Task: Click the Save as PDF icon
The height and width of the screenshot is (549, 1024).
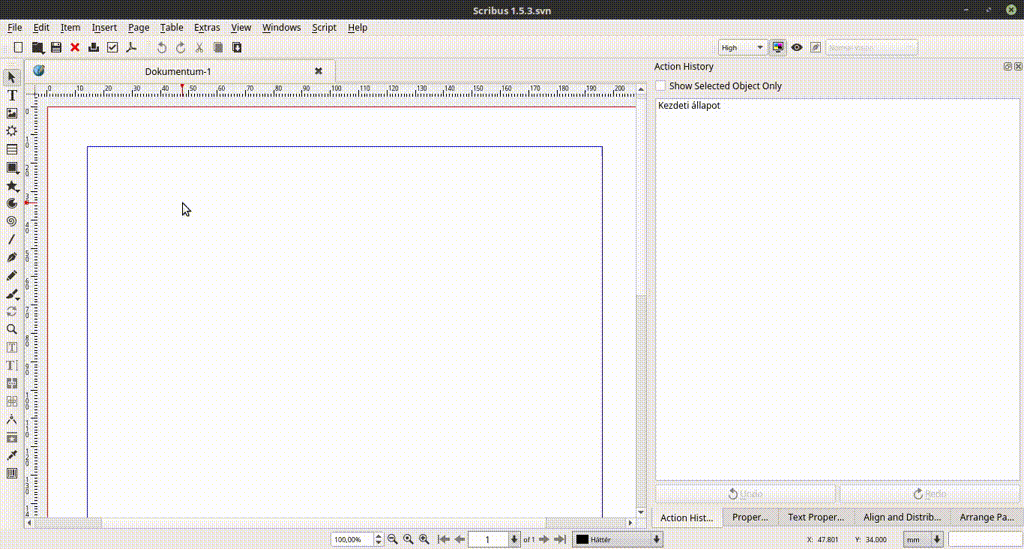Action: tap(130, 47)
